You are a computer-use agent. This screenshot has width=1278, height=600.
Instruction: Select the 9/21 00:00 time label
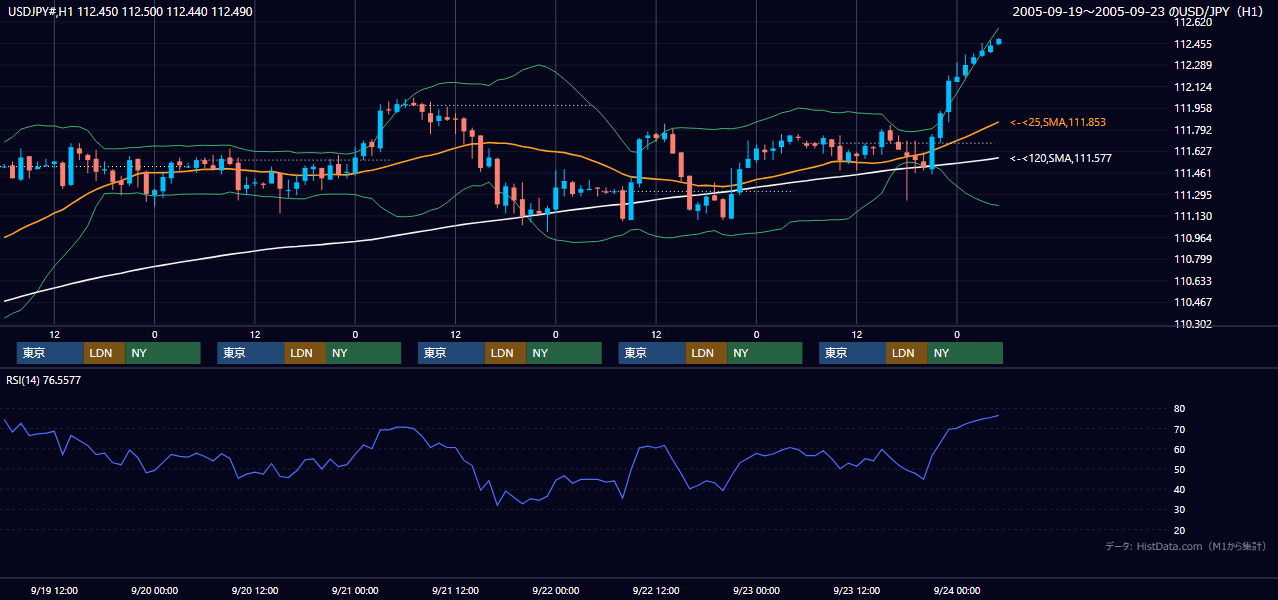click(355, 590)
